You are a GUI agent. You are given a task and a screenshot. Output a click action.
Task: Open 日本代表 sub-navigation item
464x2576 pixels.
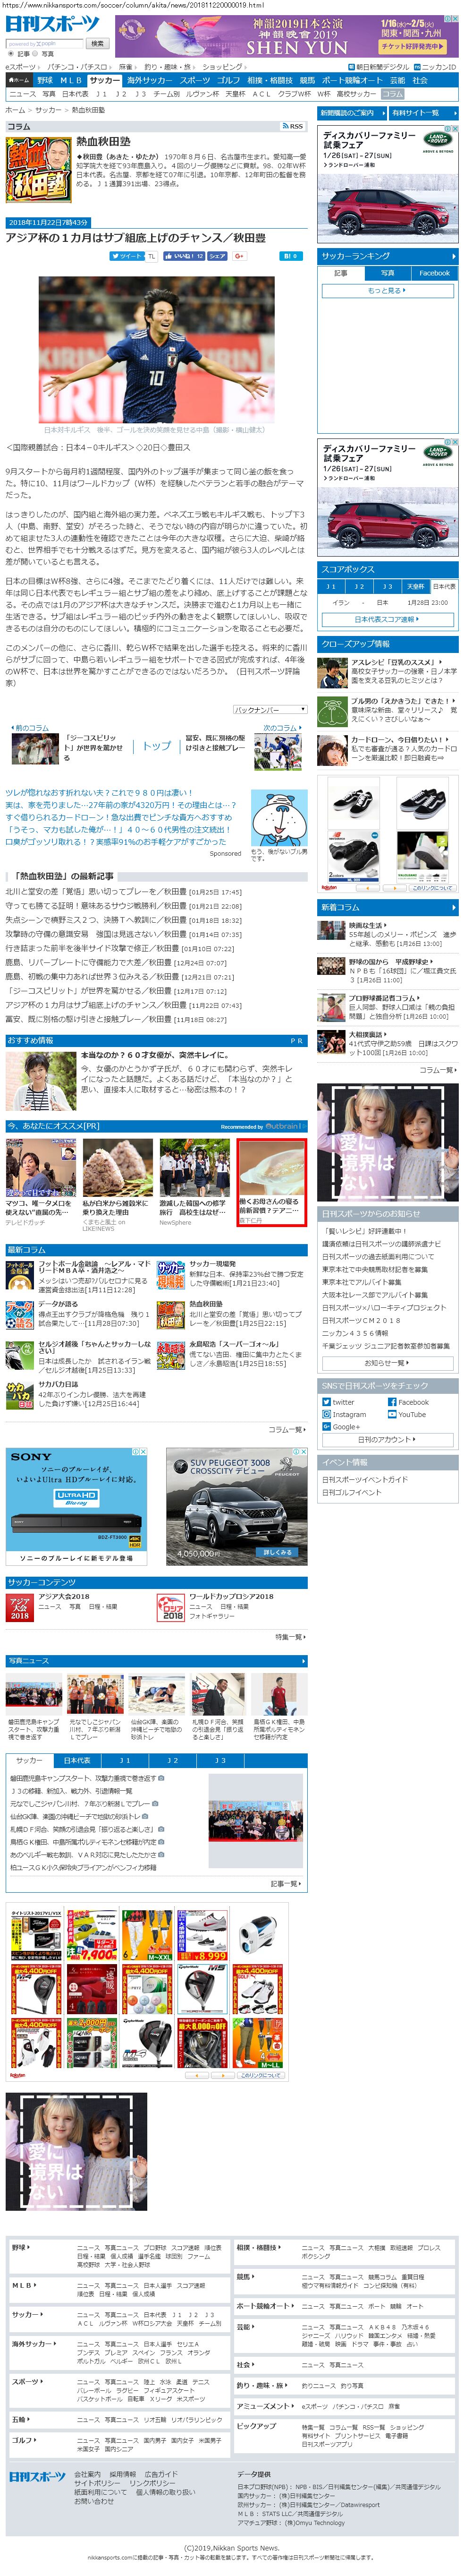click(x=75, y=94)
